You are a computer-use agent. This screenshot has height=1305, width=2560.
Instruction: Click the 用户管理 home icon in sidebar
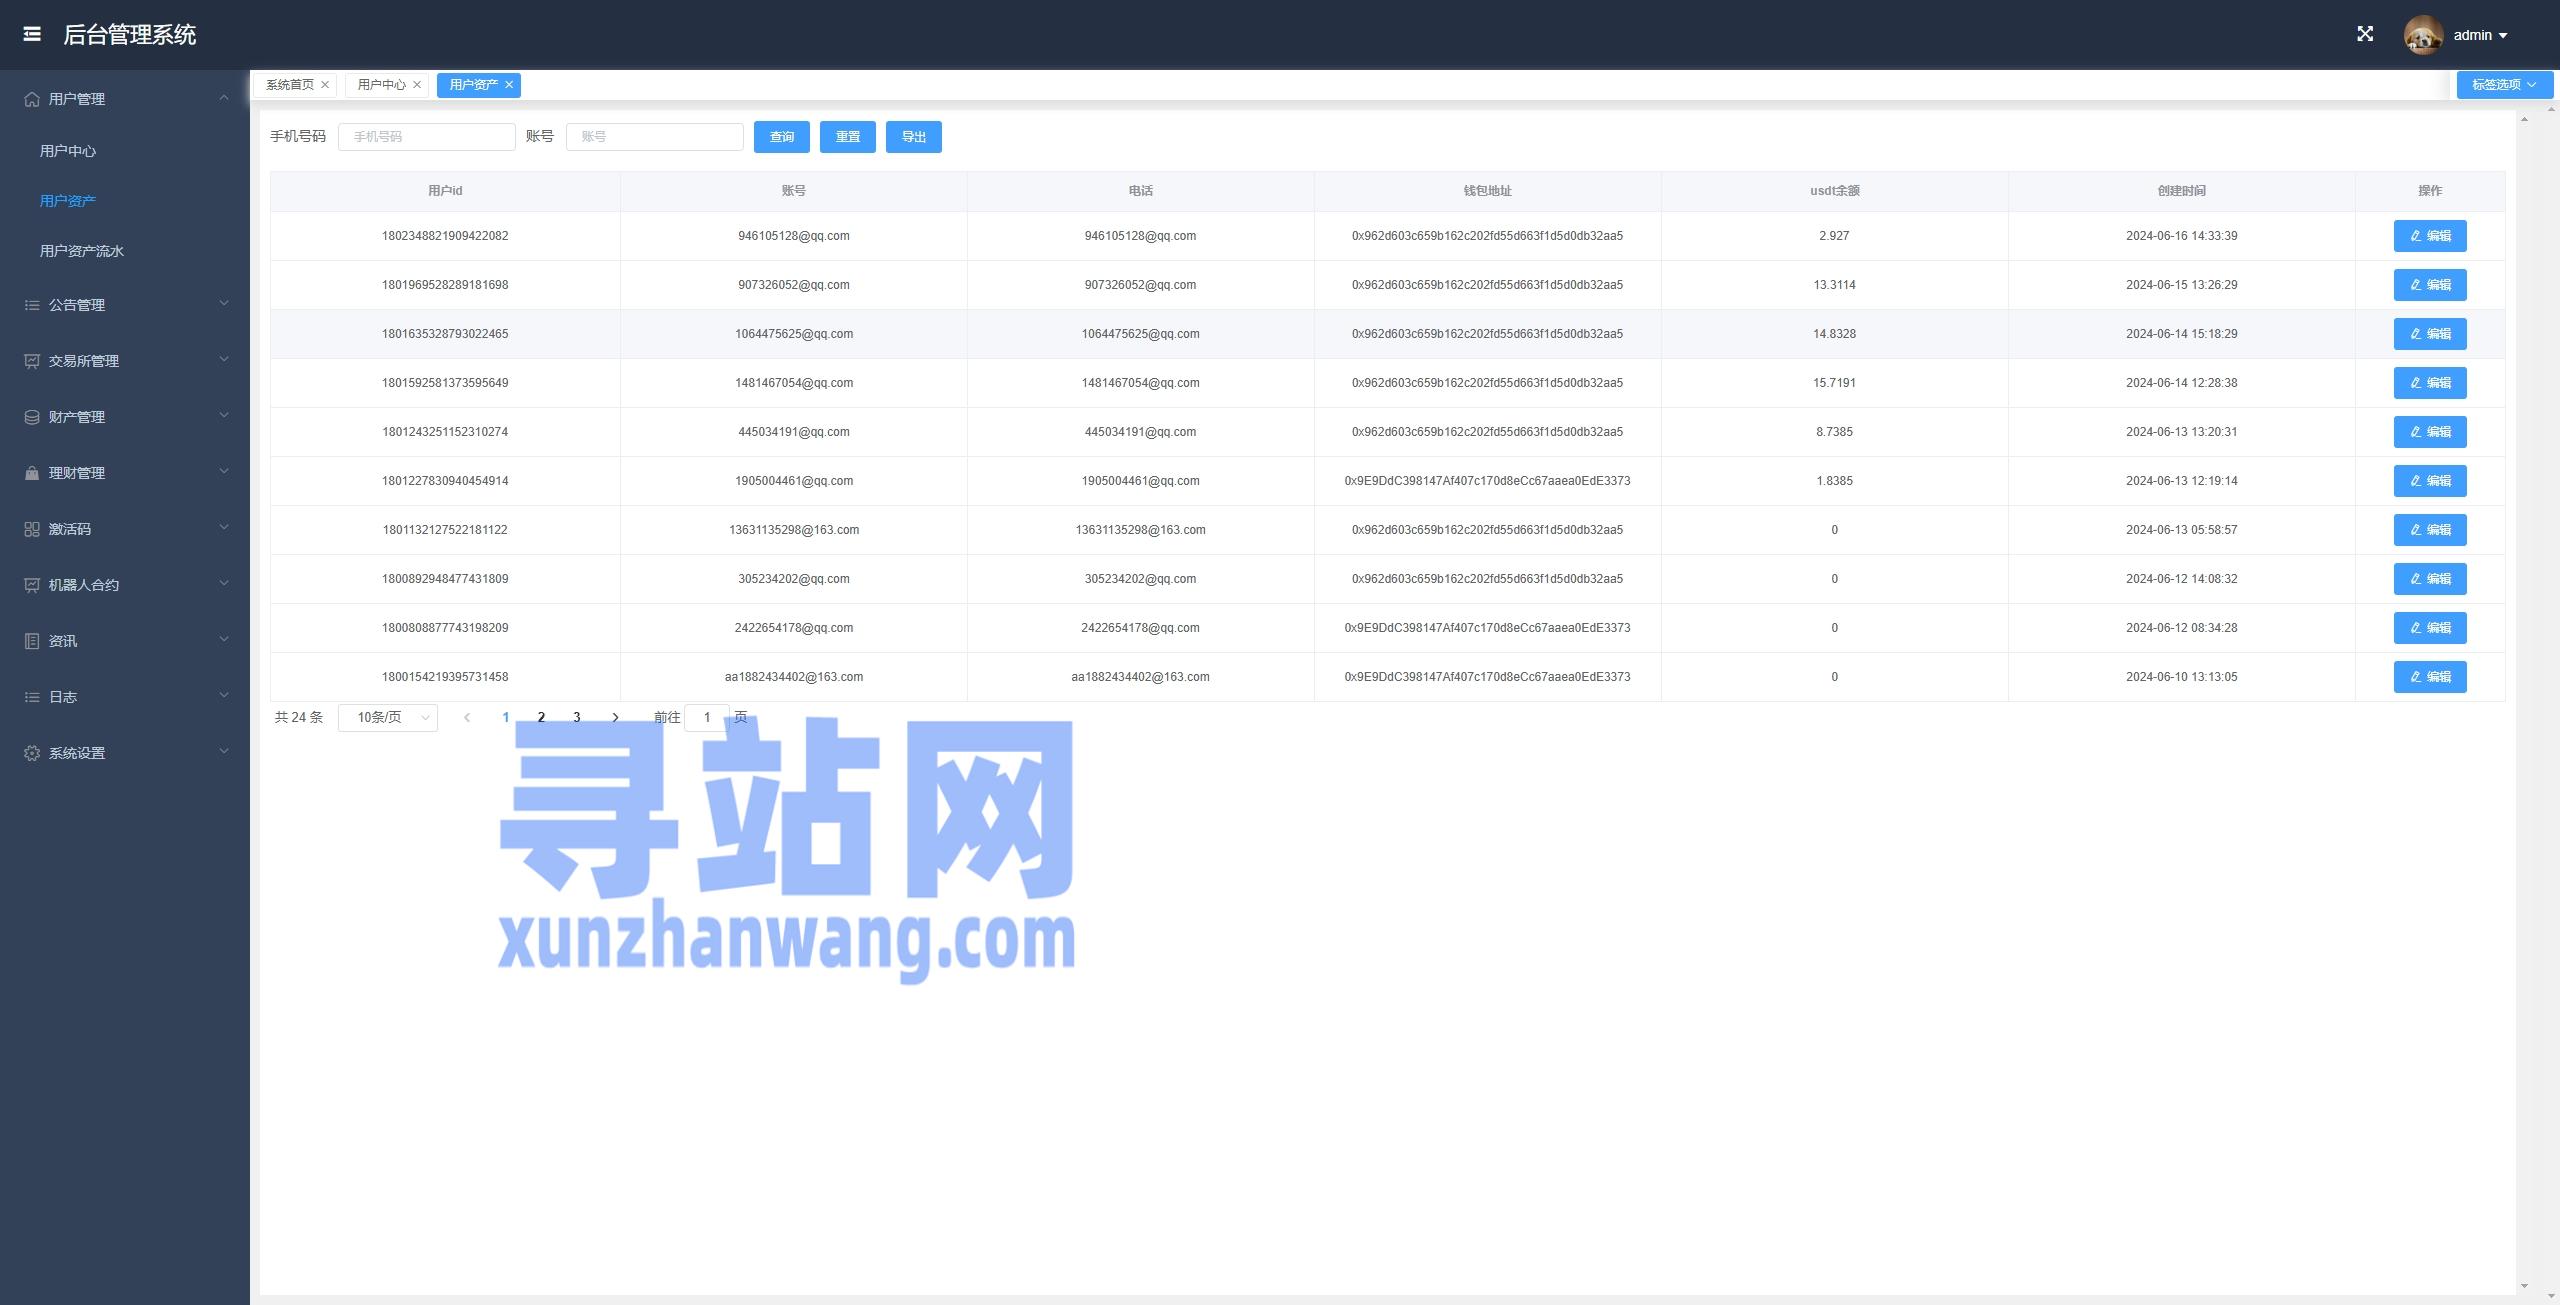[x=32, y=99]
